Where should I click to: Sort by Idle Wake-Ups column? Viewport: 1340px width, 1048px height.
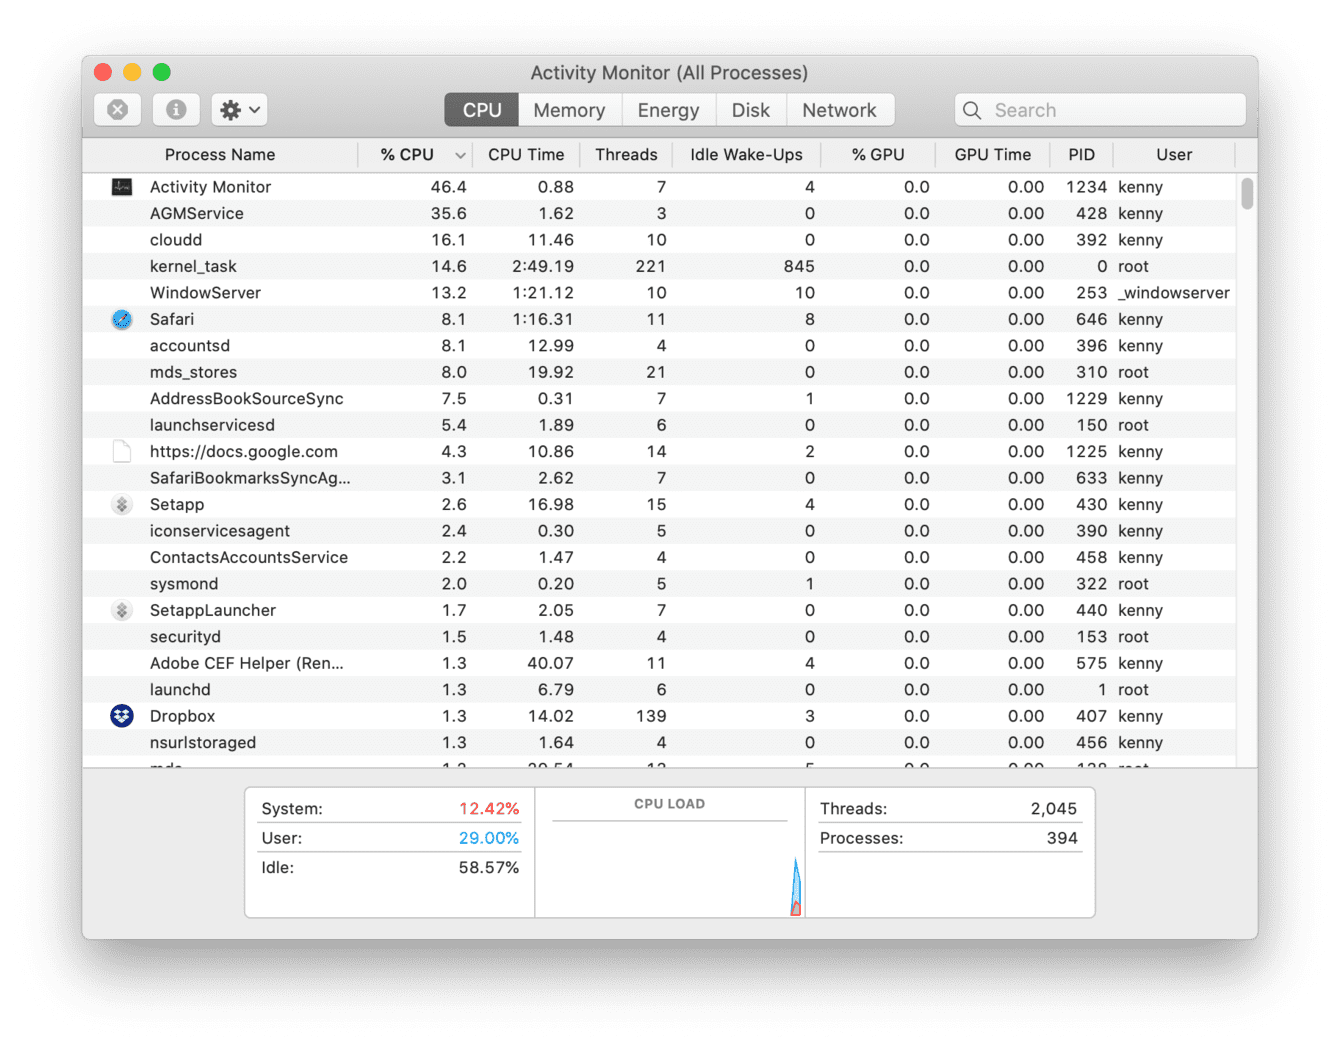pos(746,155)
